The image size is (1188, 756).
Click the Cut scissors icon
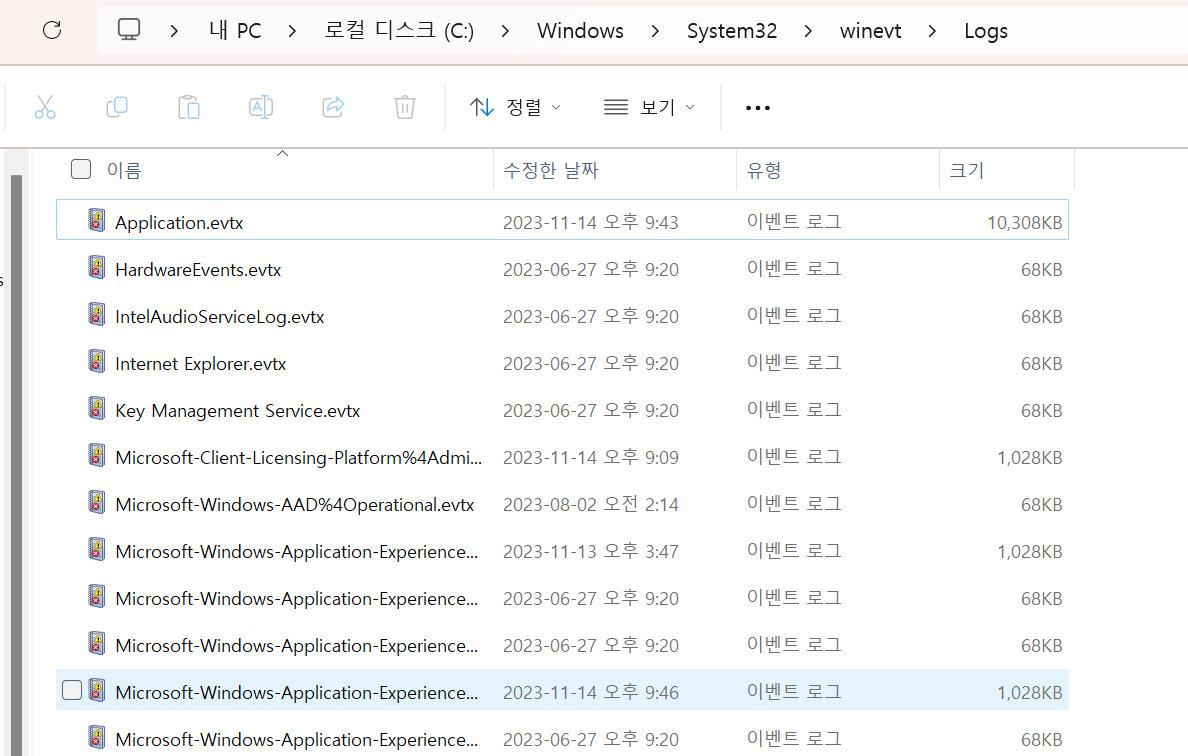point(45,108)
